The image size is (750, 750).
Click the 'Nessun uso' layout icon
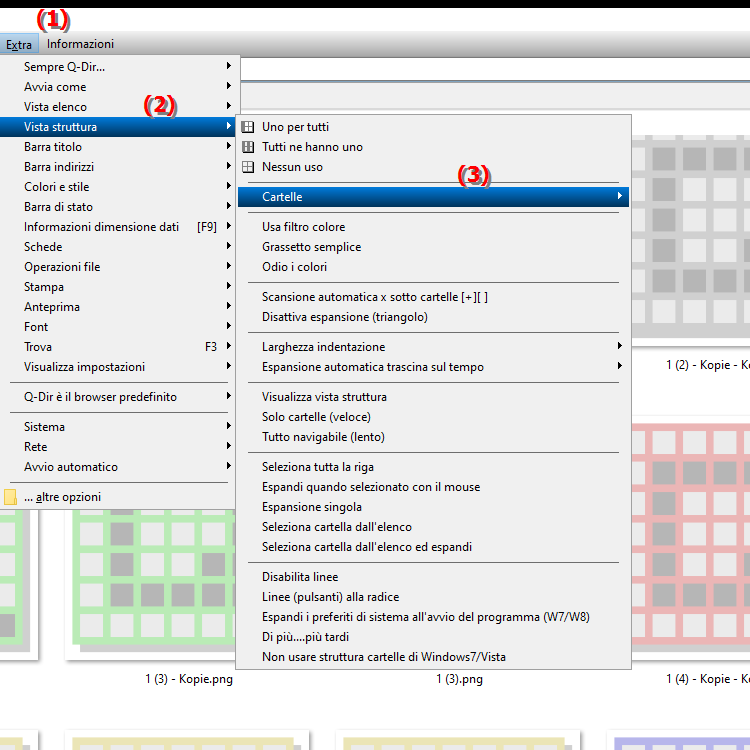[248, 167]
